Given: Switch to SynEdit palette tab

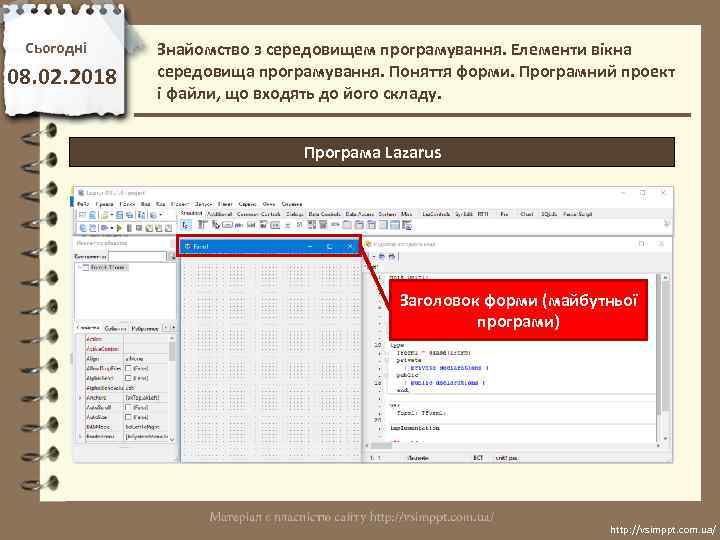Looking at the screenshot, I should point(464,214).
